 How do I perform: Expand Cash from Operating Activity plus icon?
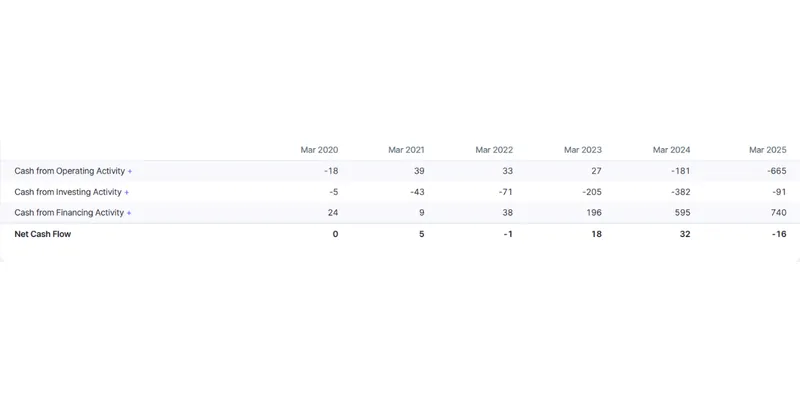[x=130, y=171]
